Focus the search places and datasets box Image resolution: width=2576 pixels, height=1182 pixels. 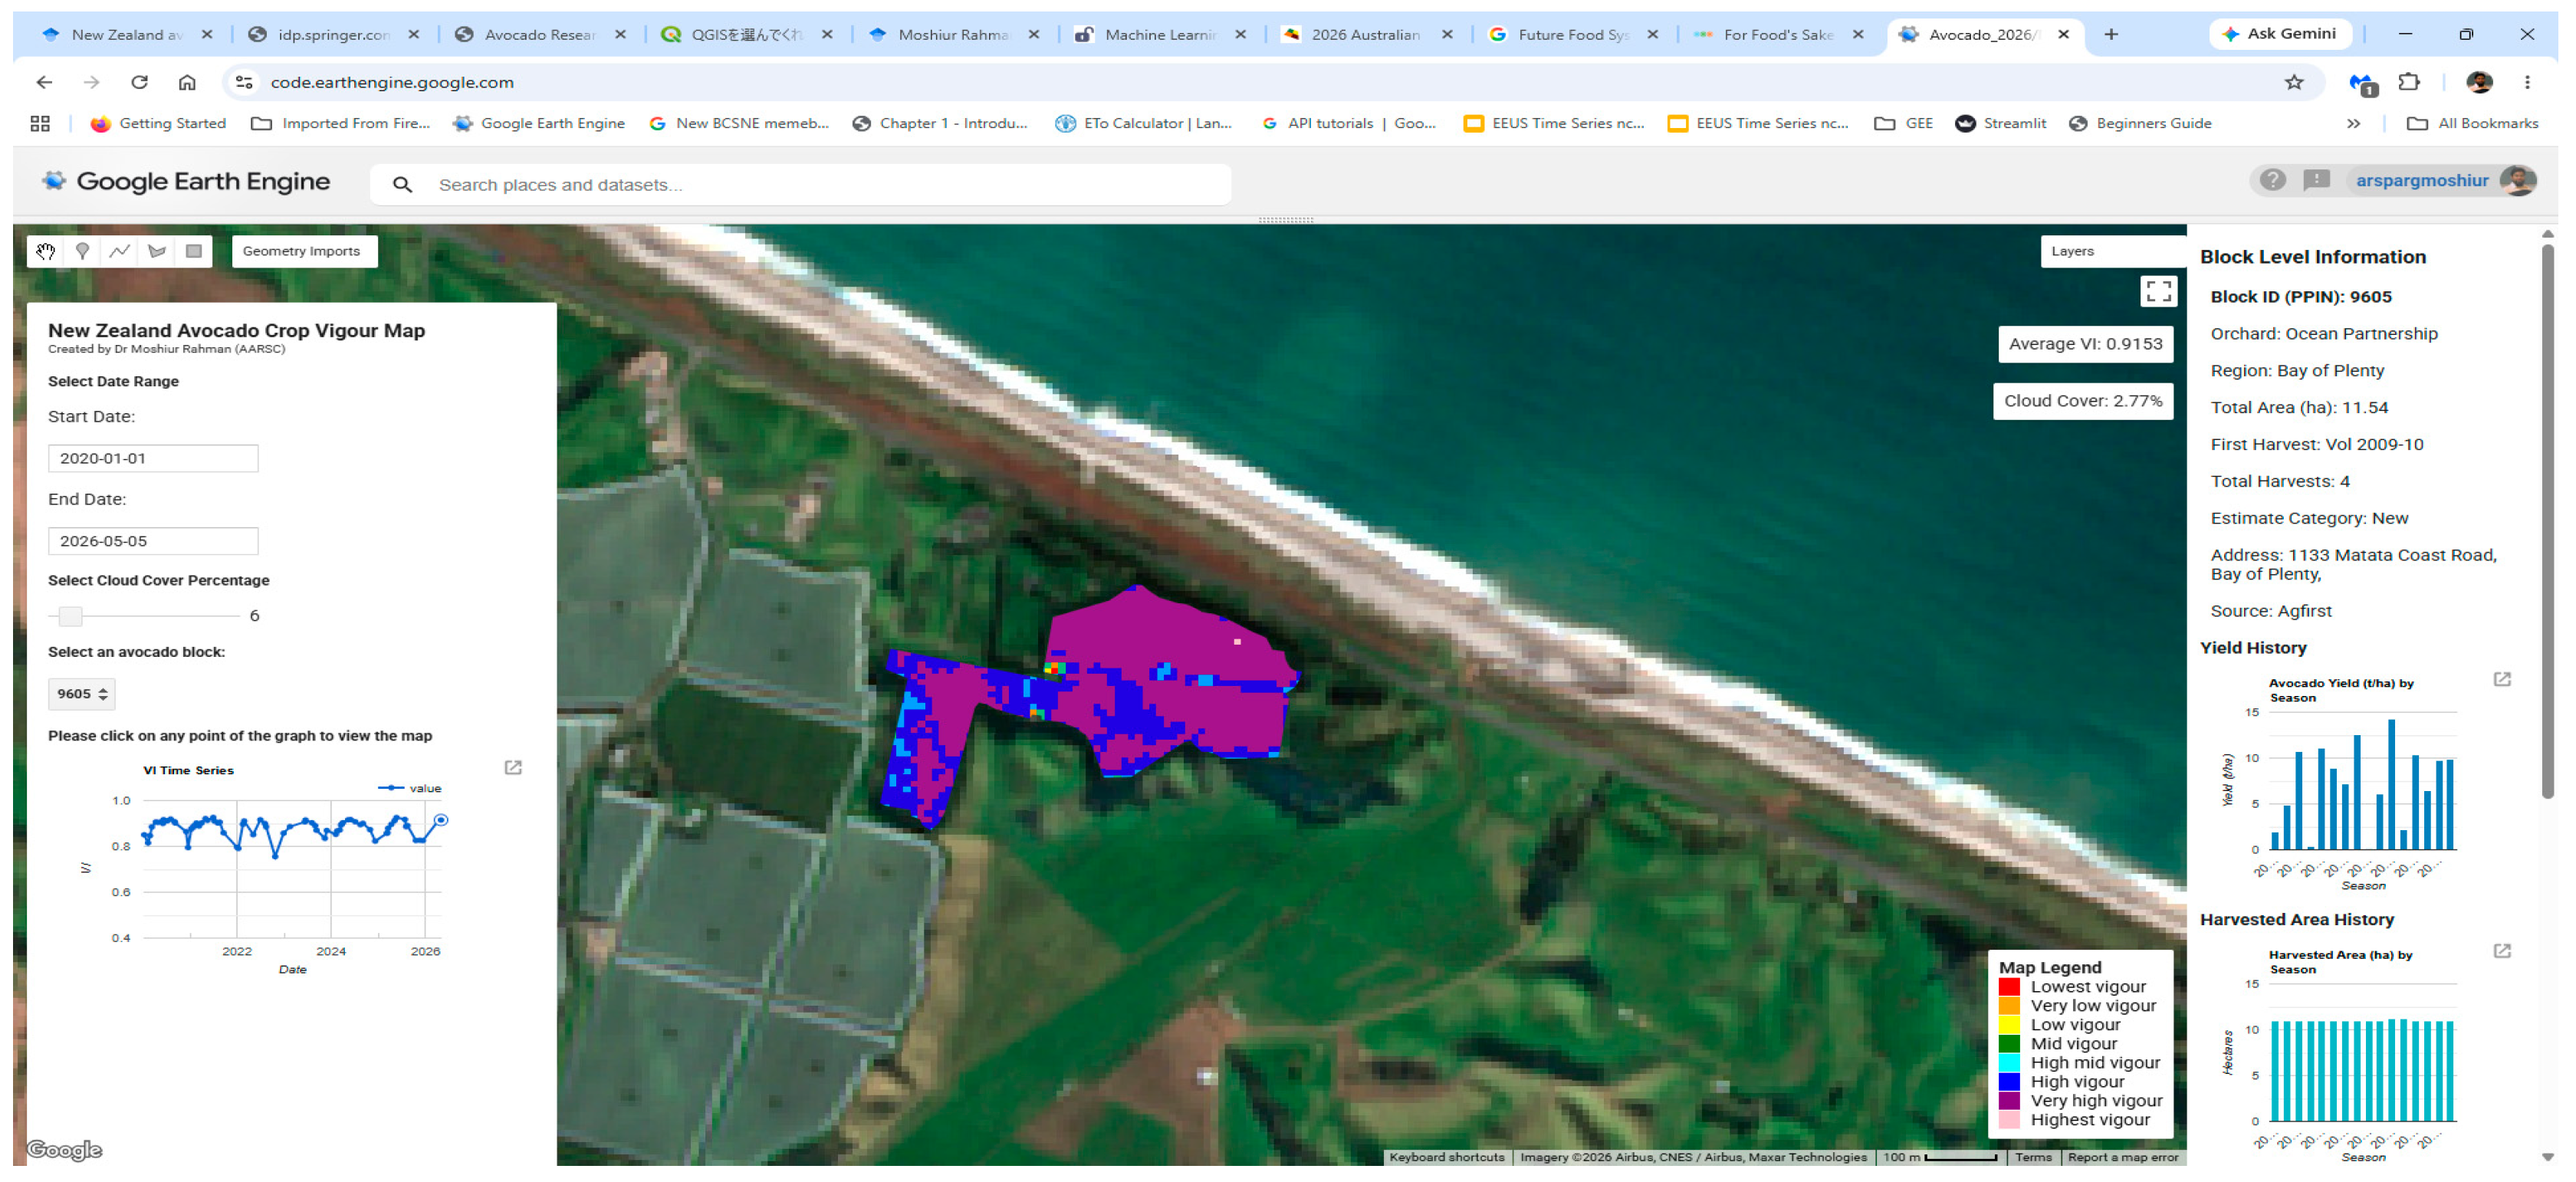pyautogui.click(x=800, y=185)
